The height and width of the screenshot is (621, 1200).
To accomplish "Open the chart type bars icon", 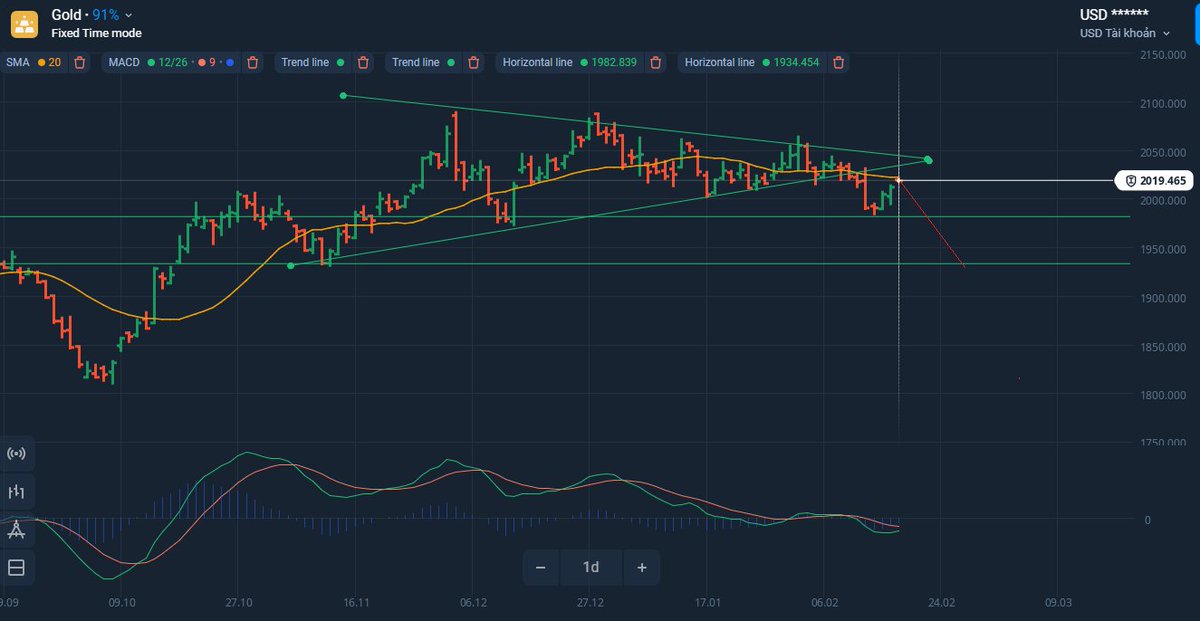I will pyautogui.click(x=16, y=492).
